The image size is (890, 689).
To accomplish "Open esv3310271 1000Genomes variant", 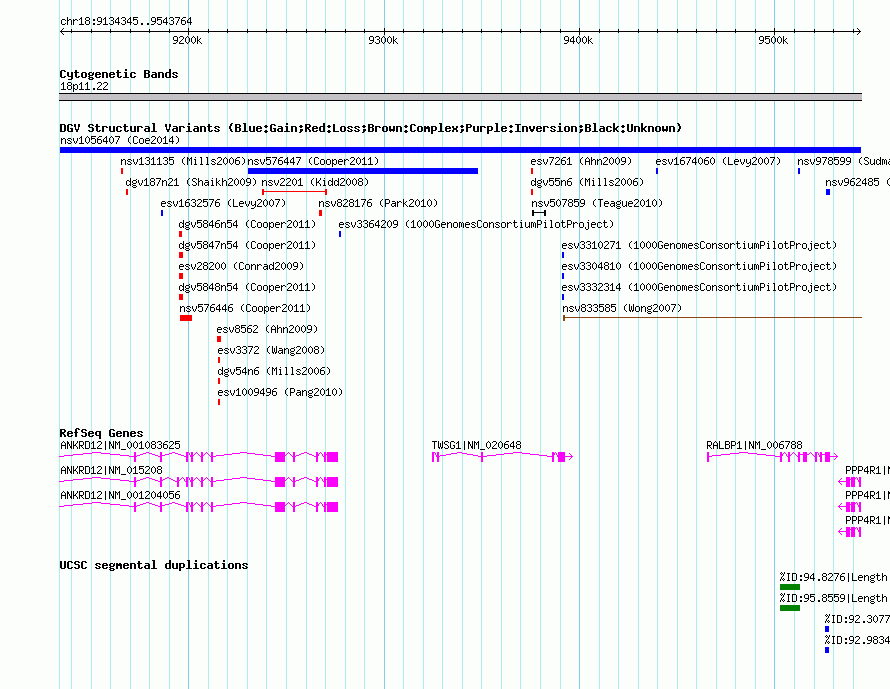I will coord(699,245).
